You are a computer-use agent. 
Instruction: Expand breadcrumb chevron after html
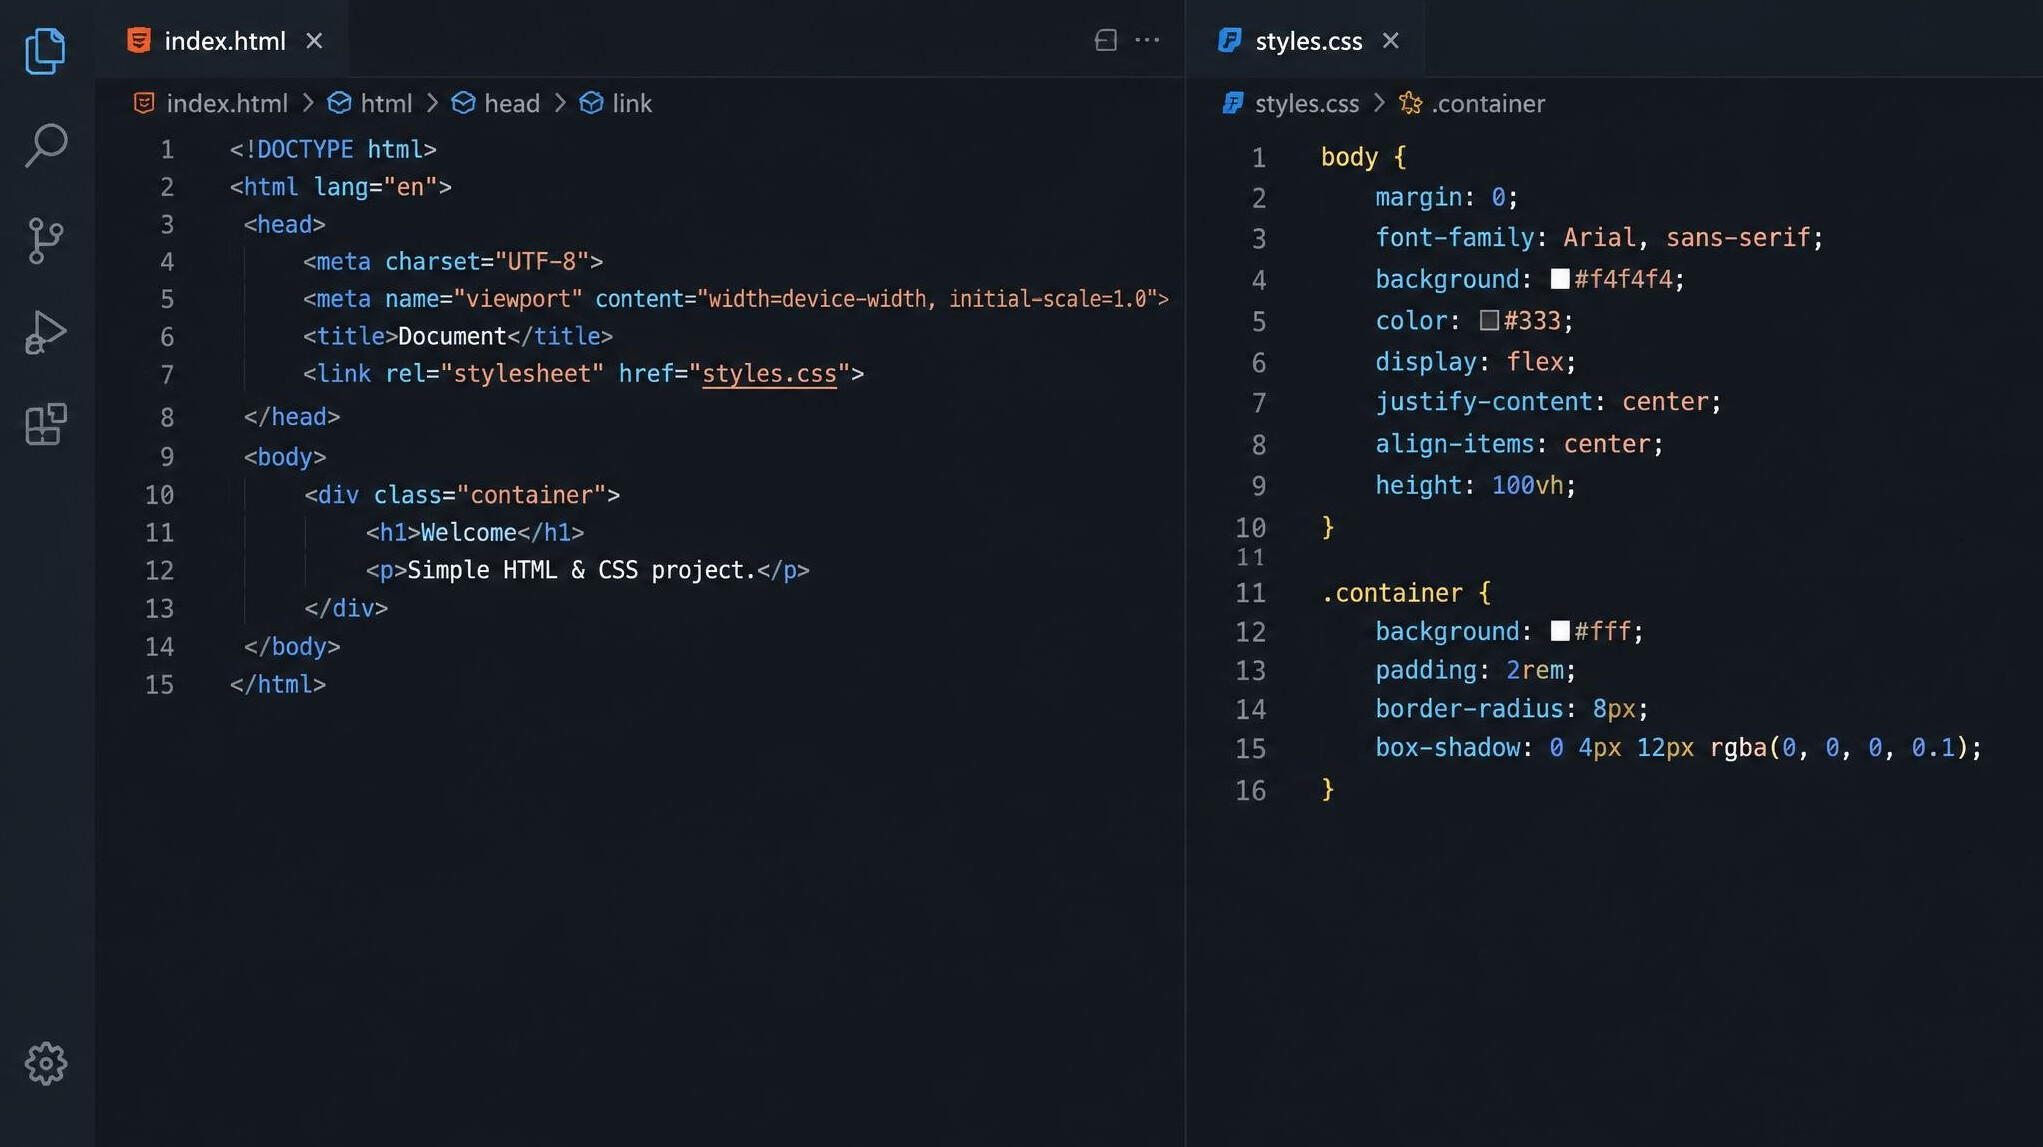pyautogui.click(x=432, y=103)
